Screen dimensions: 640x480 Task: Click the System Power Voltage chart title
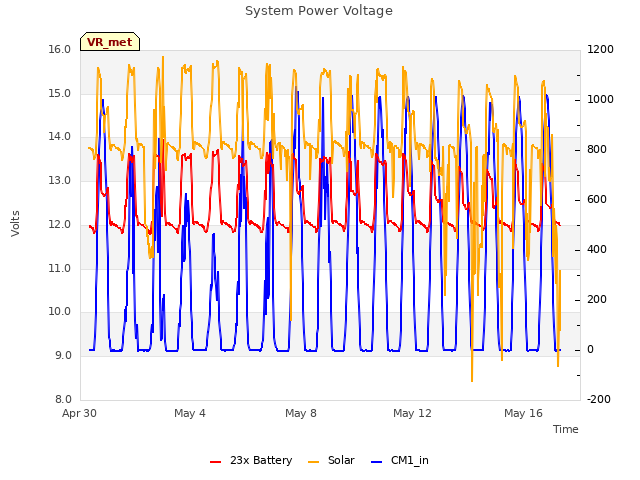pos(319,11)
